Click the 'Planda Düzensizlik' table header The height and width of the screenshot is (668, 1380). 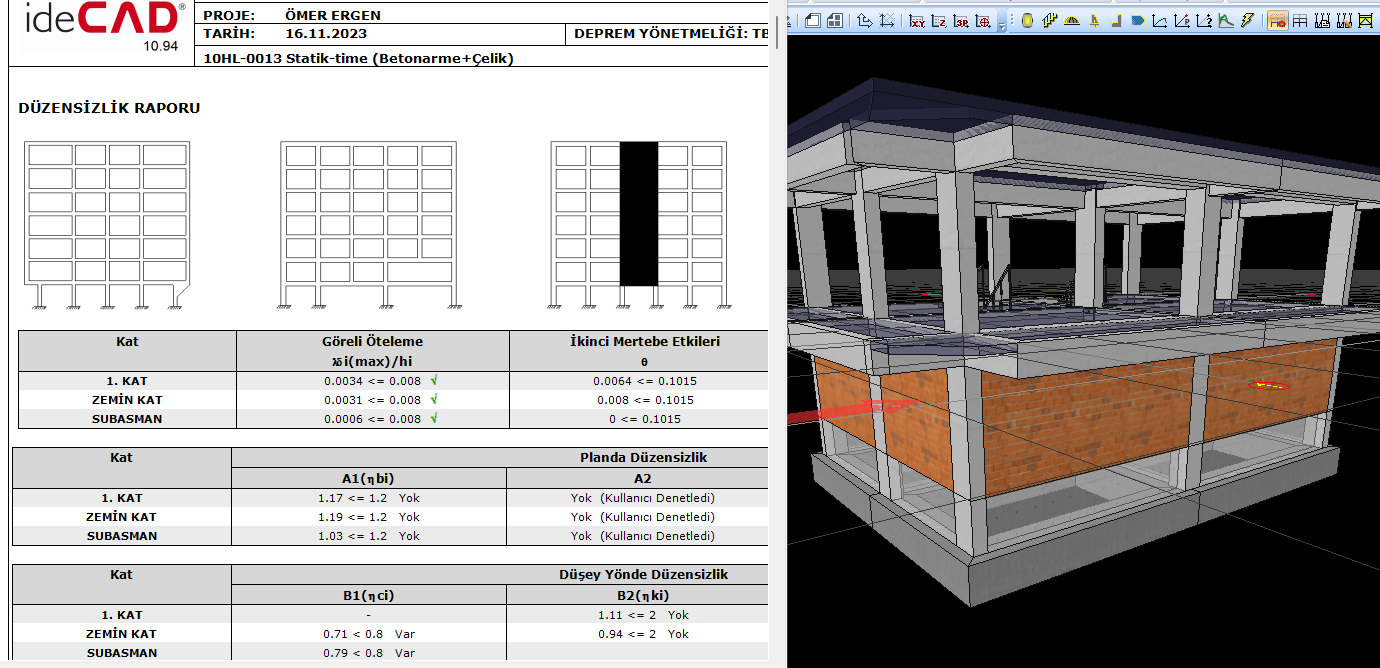(643, 457)
